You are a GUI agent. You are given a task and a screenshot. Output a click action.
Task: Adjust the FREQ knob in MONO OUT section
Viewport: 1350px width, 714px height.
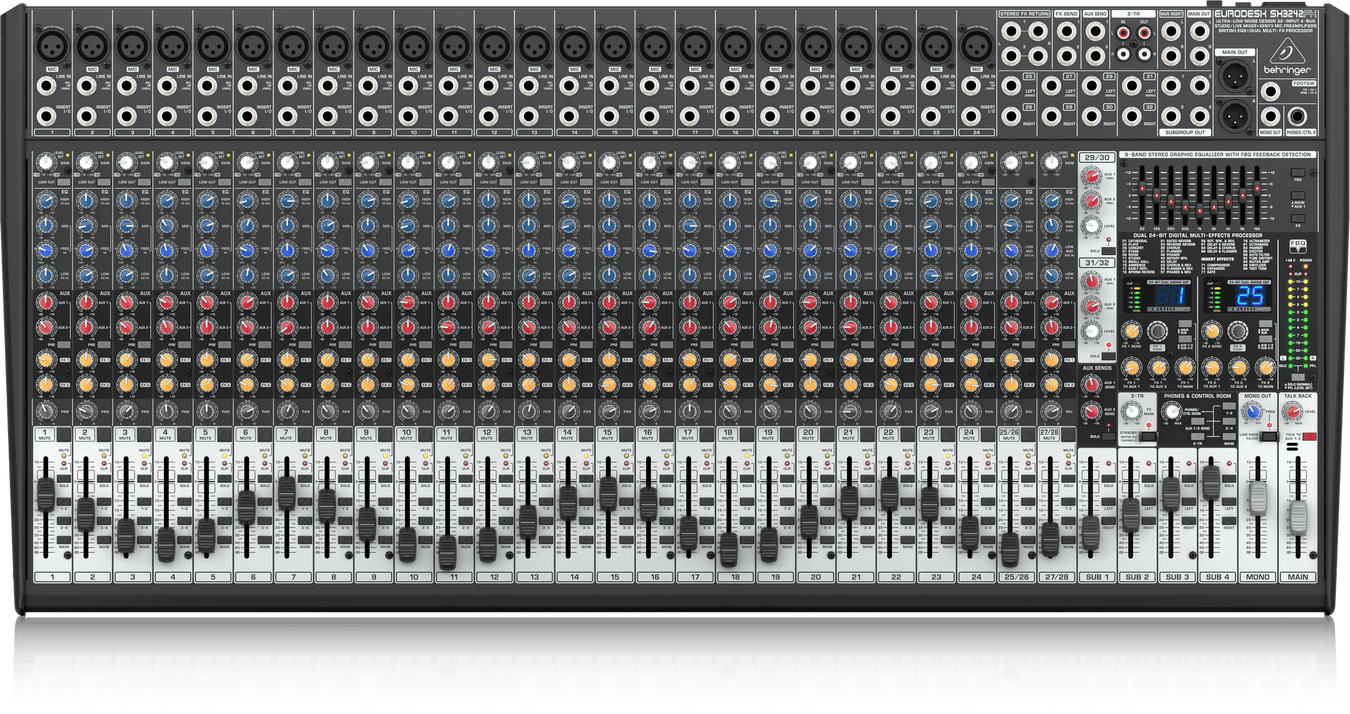click(1253, 411)
